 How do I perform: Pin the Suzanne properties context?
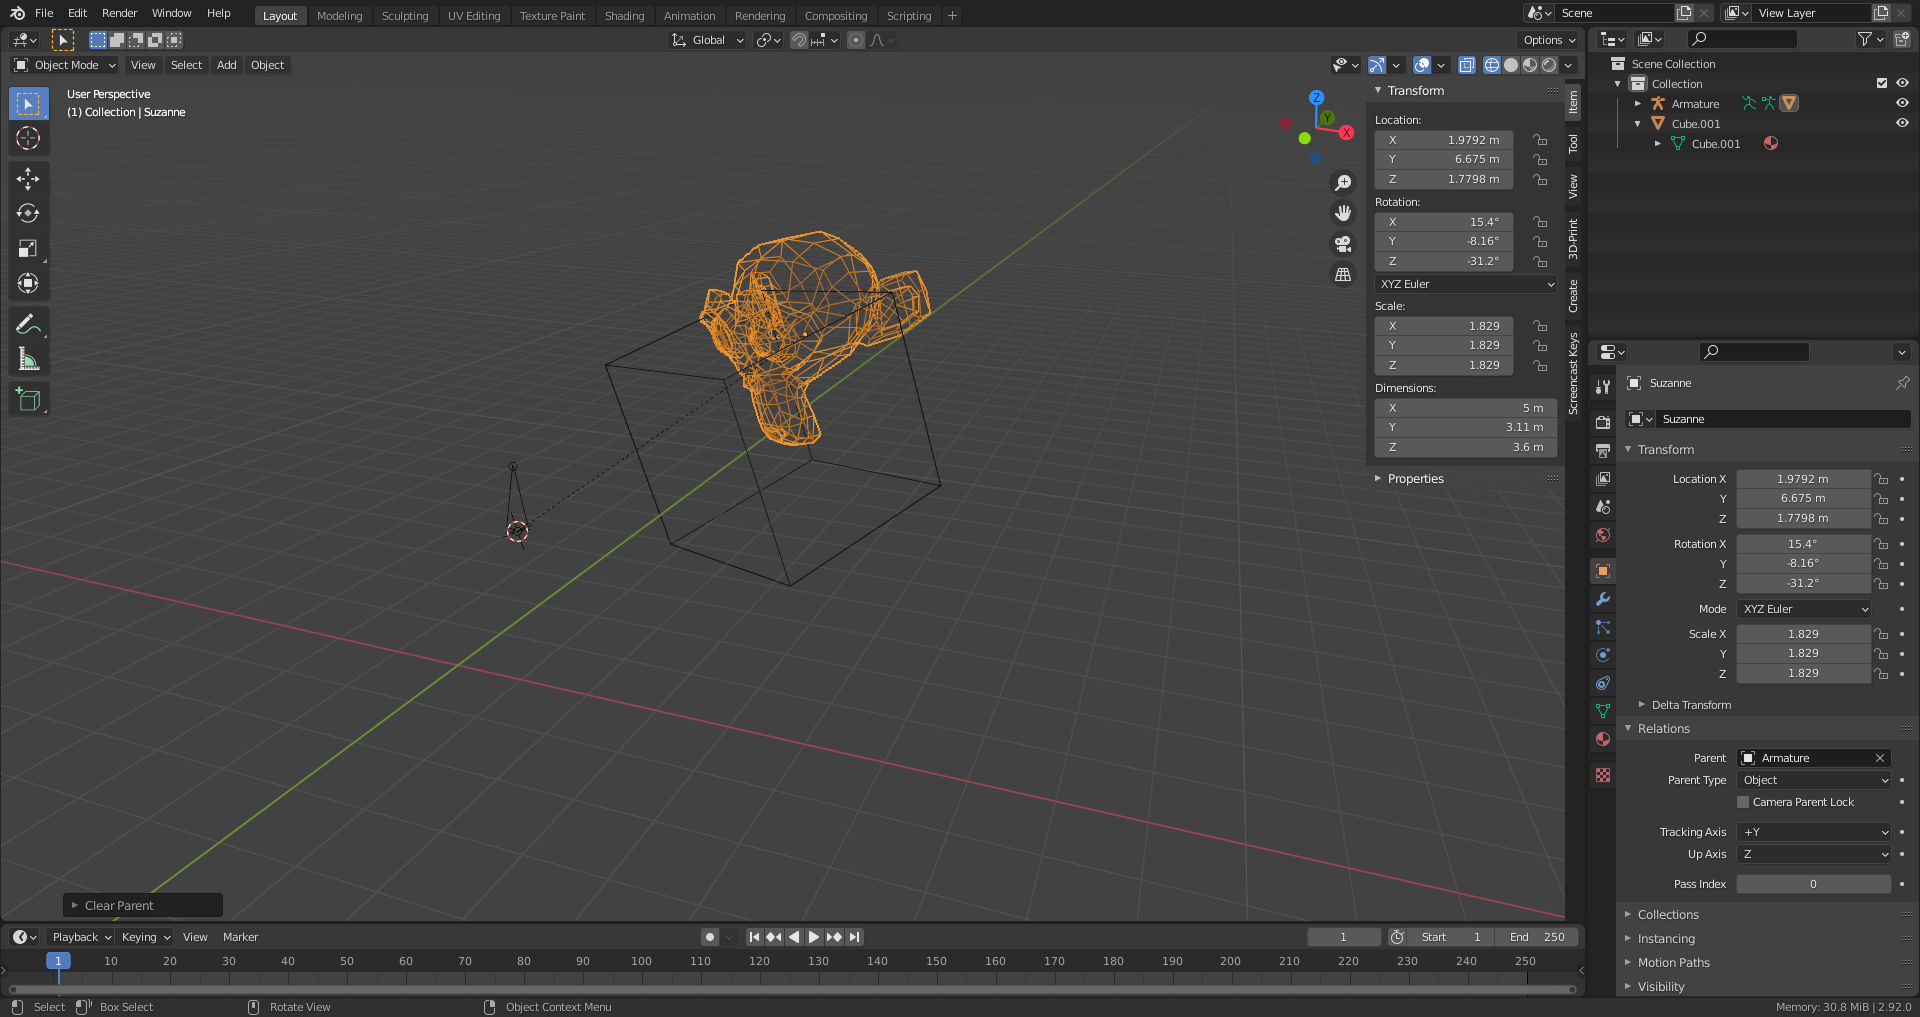[x=1902, y=383]
